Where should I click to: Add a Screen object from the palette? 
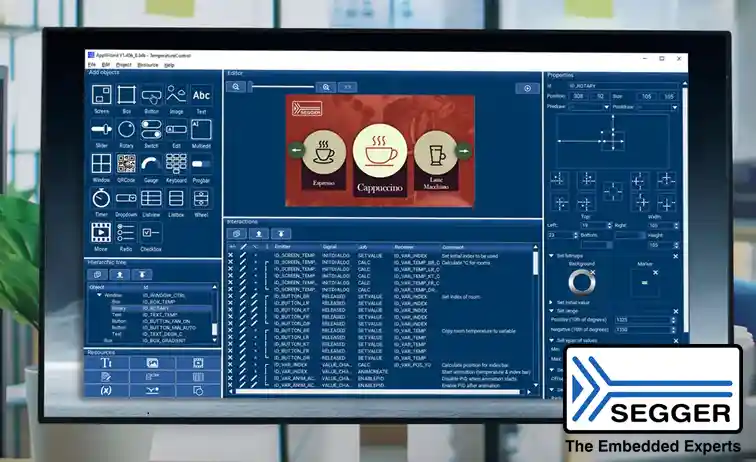(x=101, y=95)
